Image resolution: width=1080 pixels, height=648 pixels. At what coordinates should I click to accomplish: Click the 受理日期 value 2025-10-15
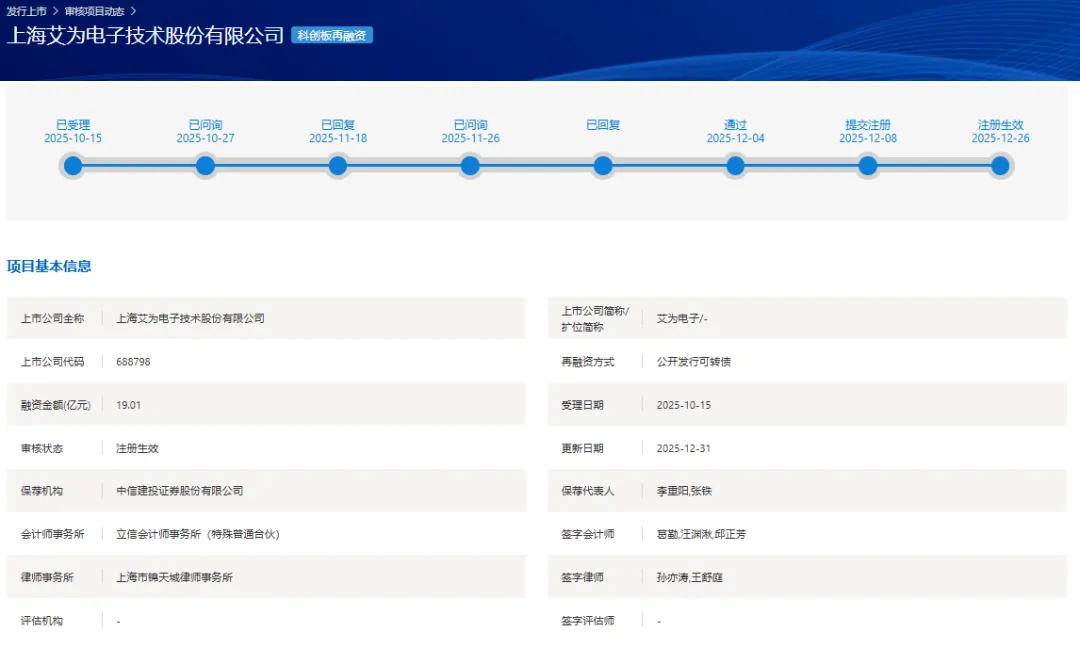[x=683, y=405]
